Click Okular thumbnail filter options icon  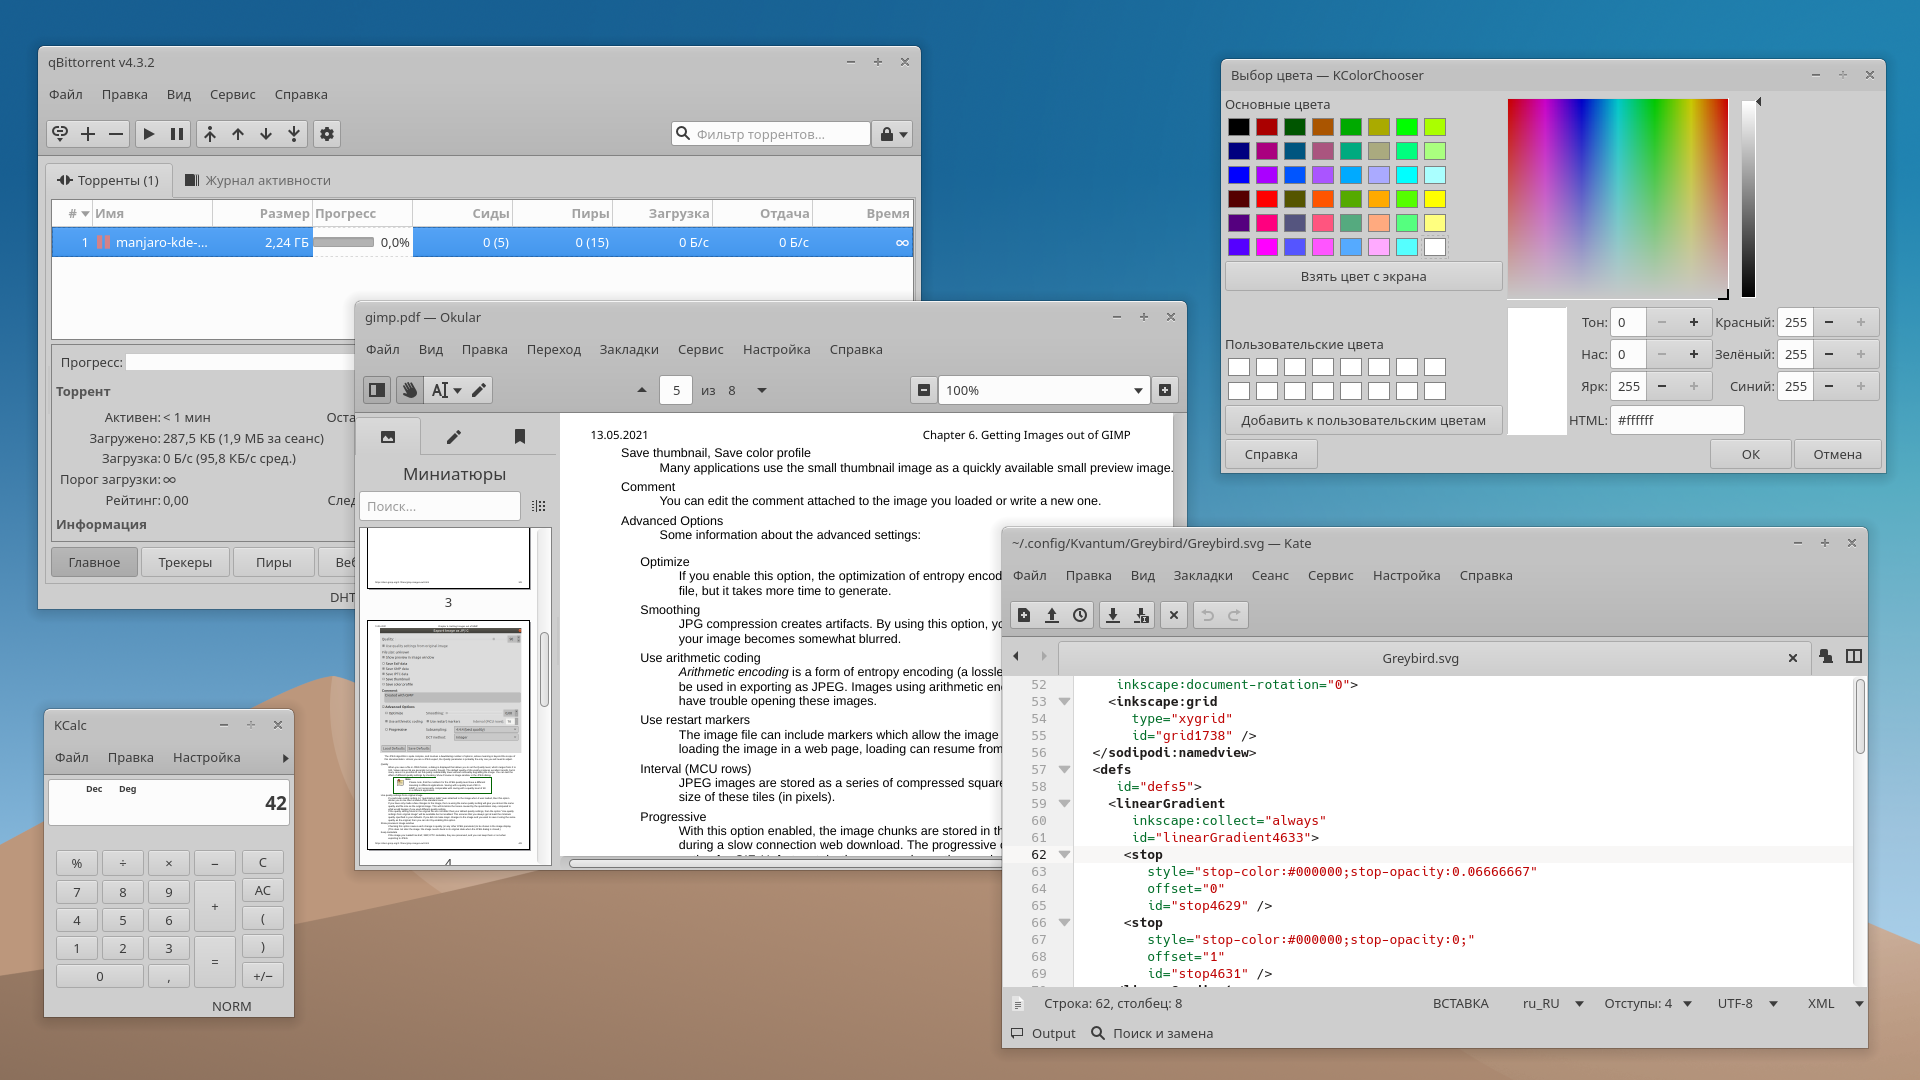point(539,506)
